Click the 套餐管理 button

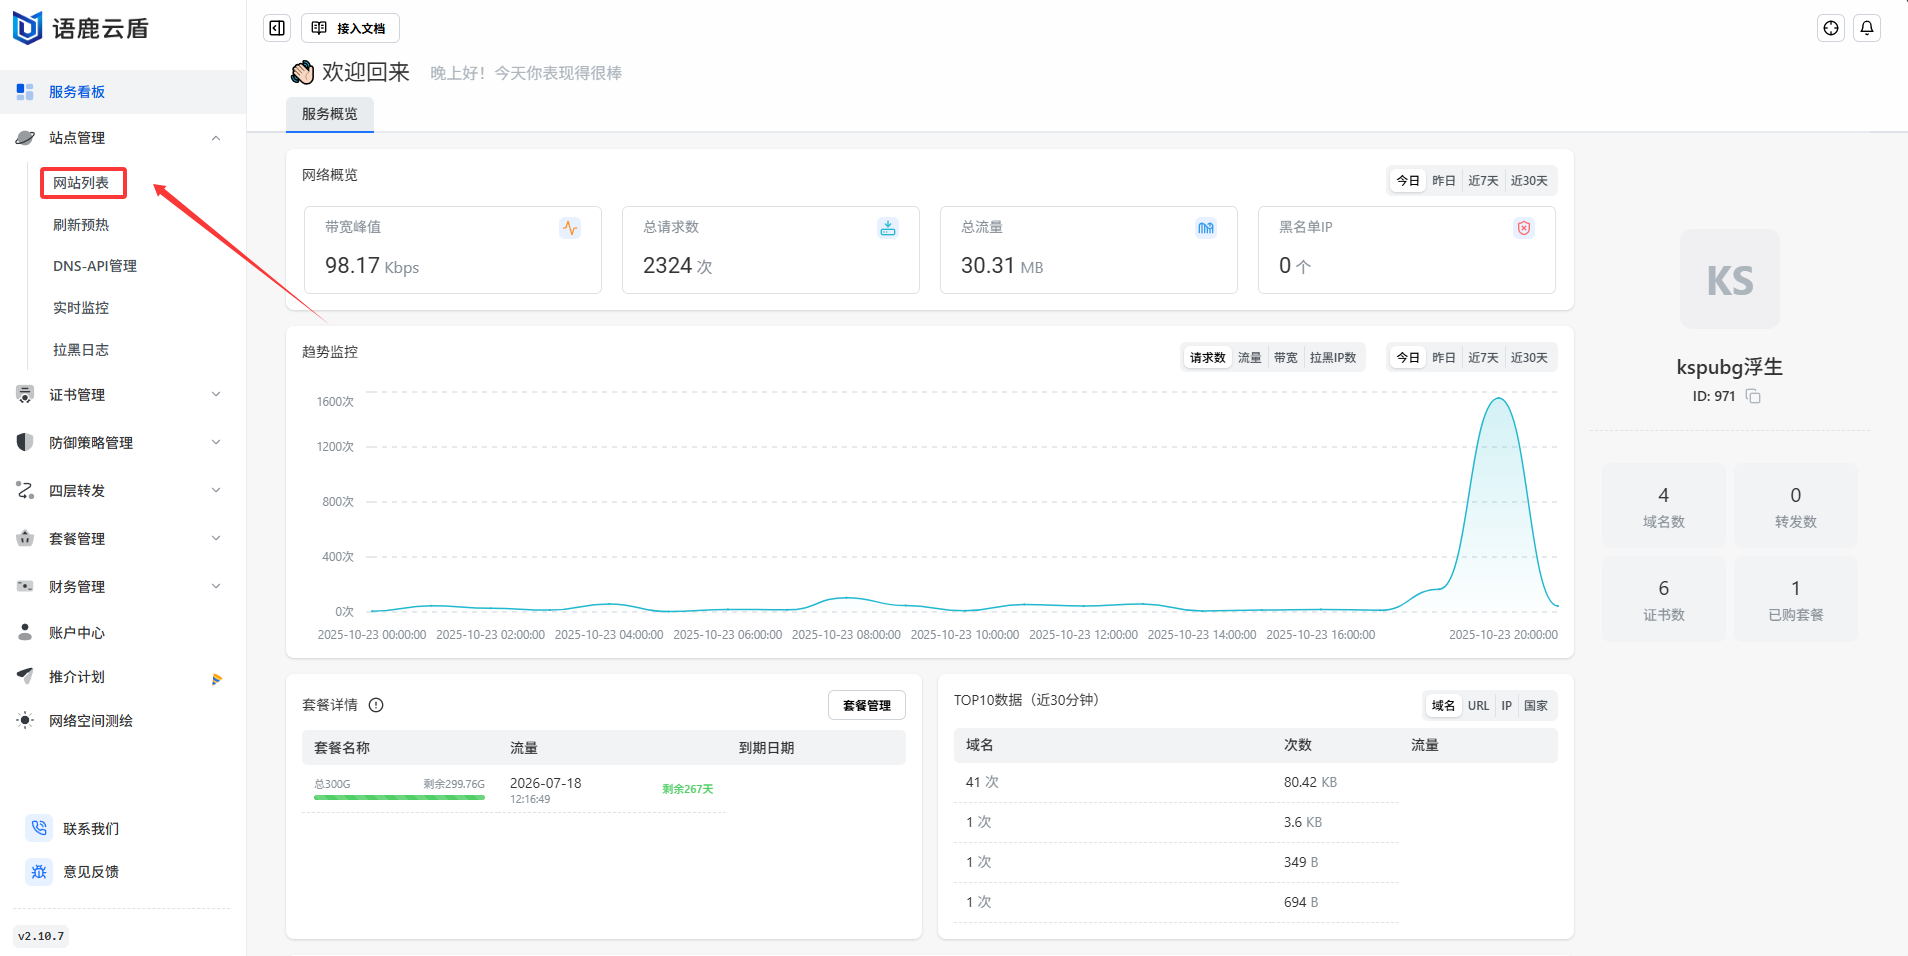(866, 705)
